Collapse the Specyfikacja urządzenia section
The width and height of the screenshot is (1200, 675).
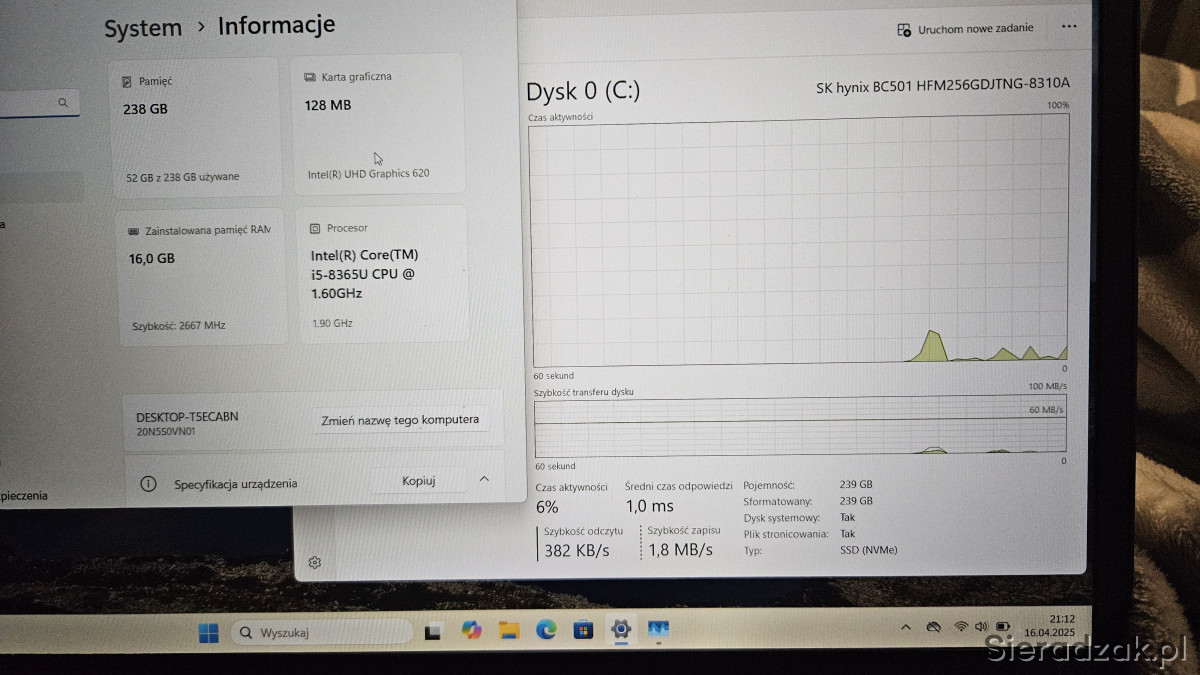(x=484, y=480)
